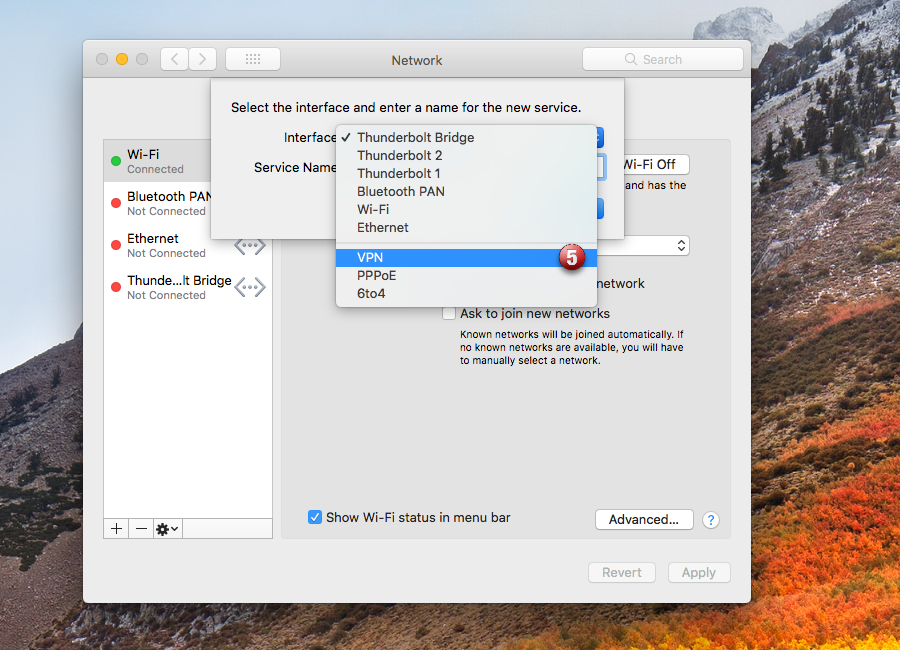Select Wi-Fi service in sidebar
900x650 pixels.
[x=158, y=161]
